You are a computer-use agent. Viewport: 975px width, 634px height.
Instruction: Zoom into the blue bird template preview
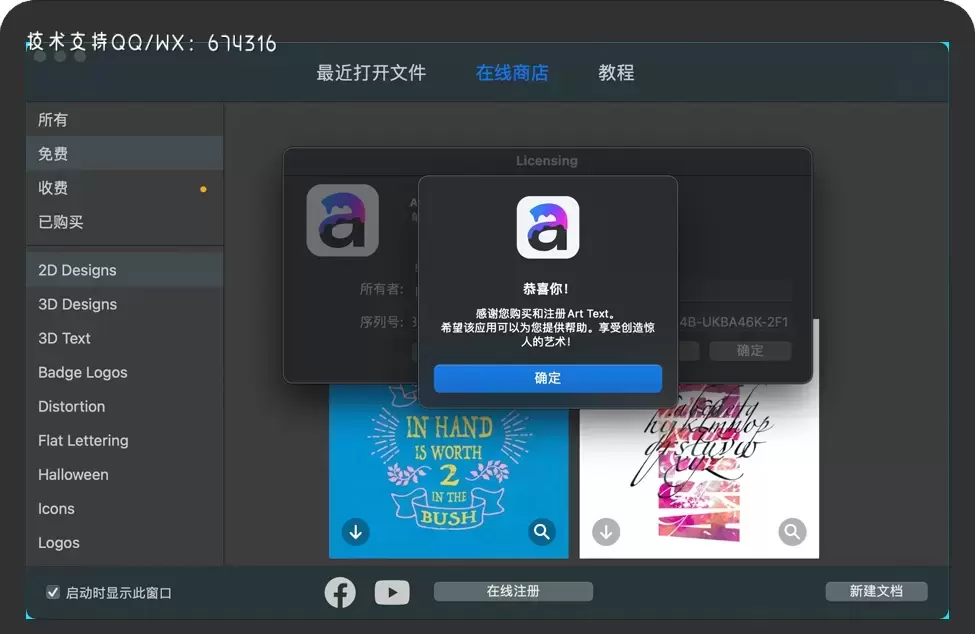[542, 532]
